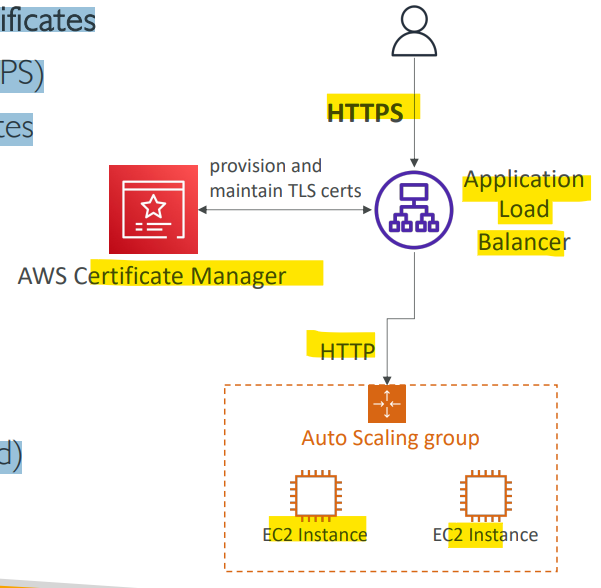Click the highlighted HTTP label

click(x=347, y=351)
